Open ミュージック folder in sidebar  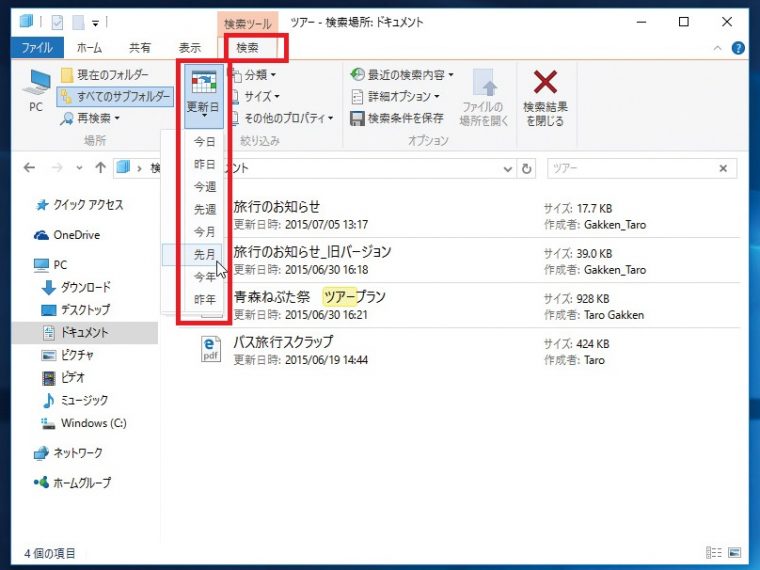coord(75,400)
